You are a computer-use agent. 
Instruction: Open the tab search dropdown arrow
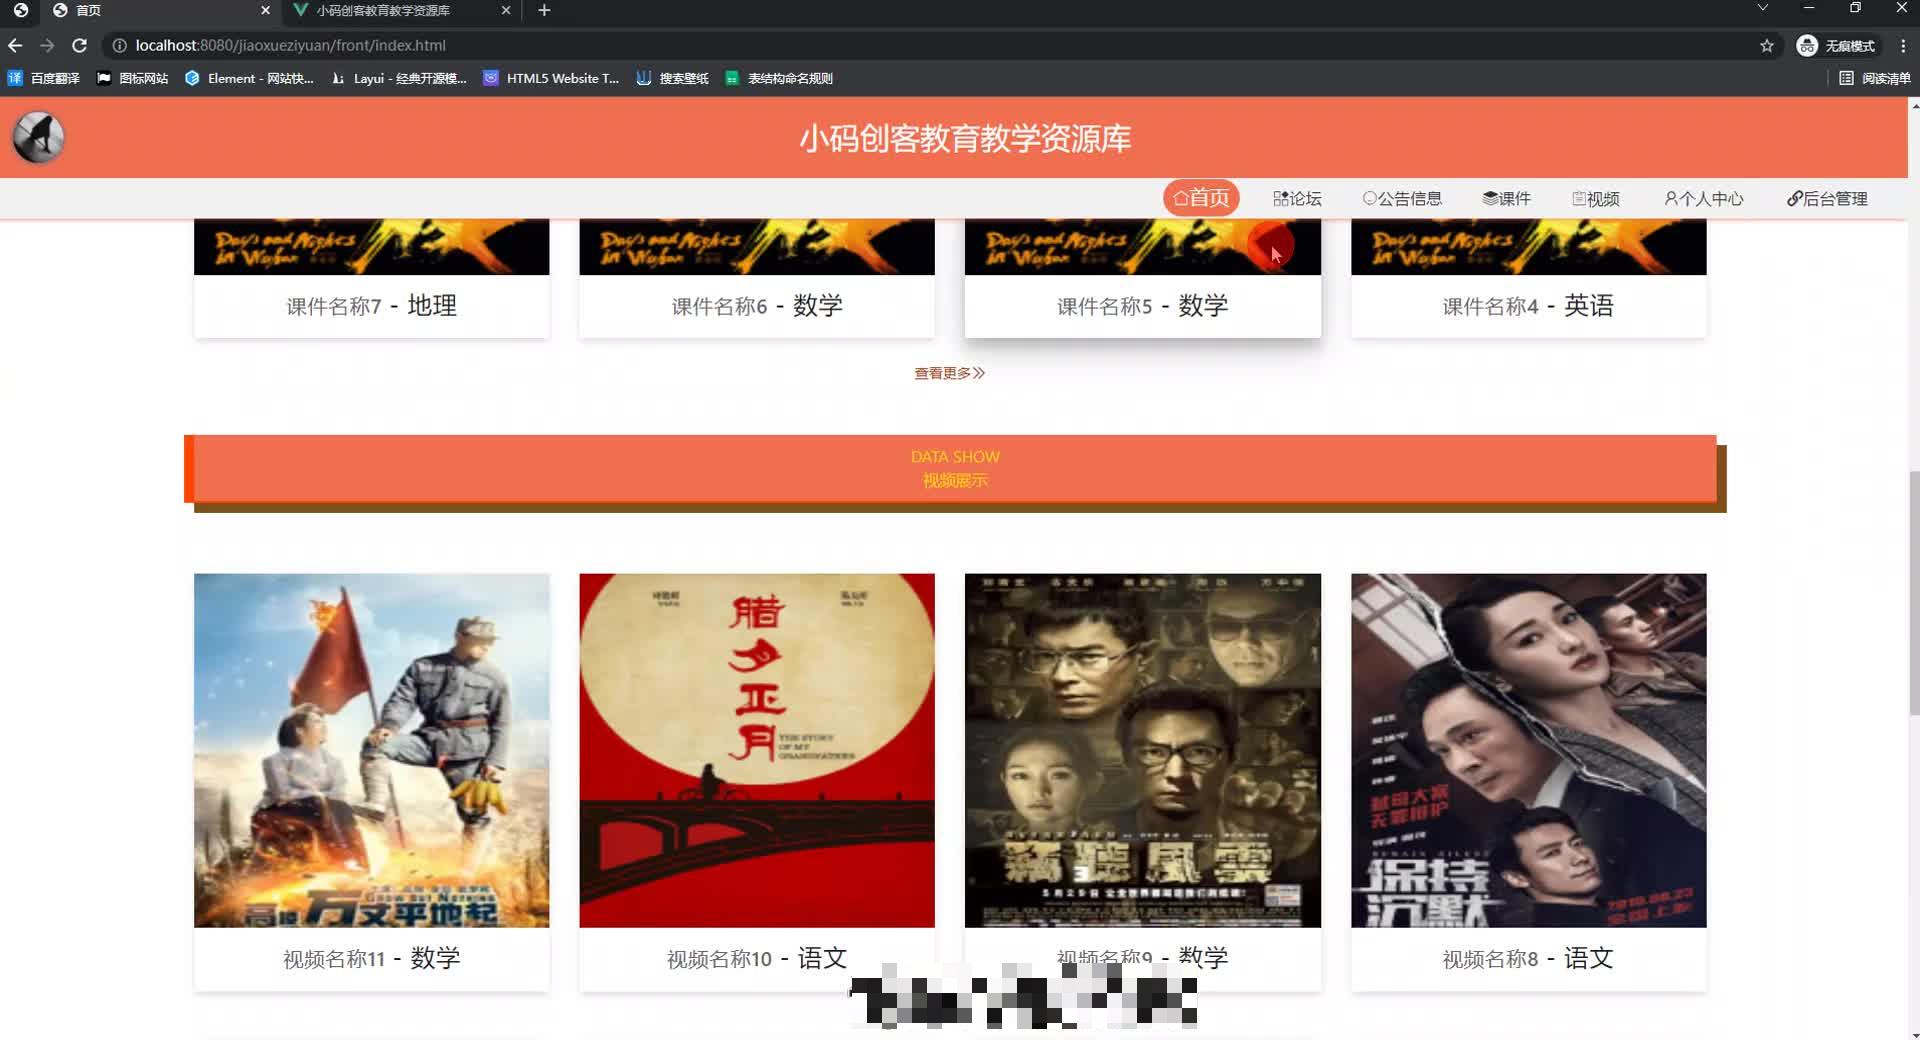click(1763, 8)
